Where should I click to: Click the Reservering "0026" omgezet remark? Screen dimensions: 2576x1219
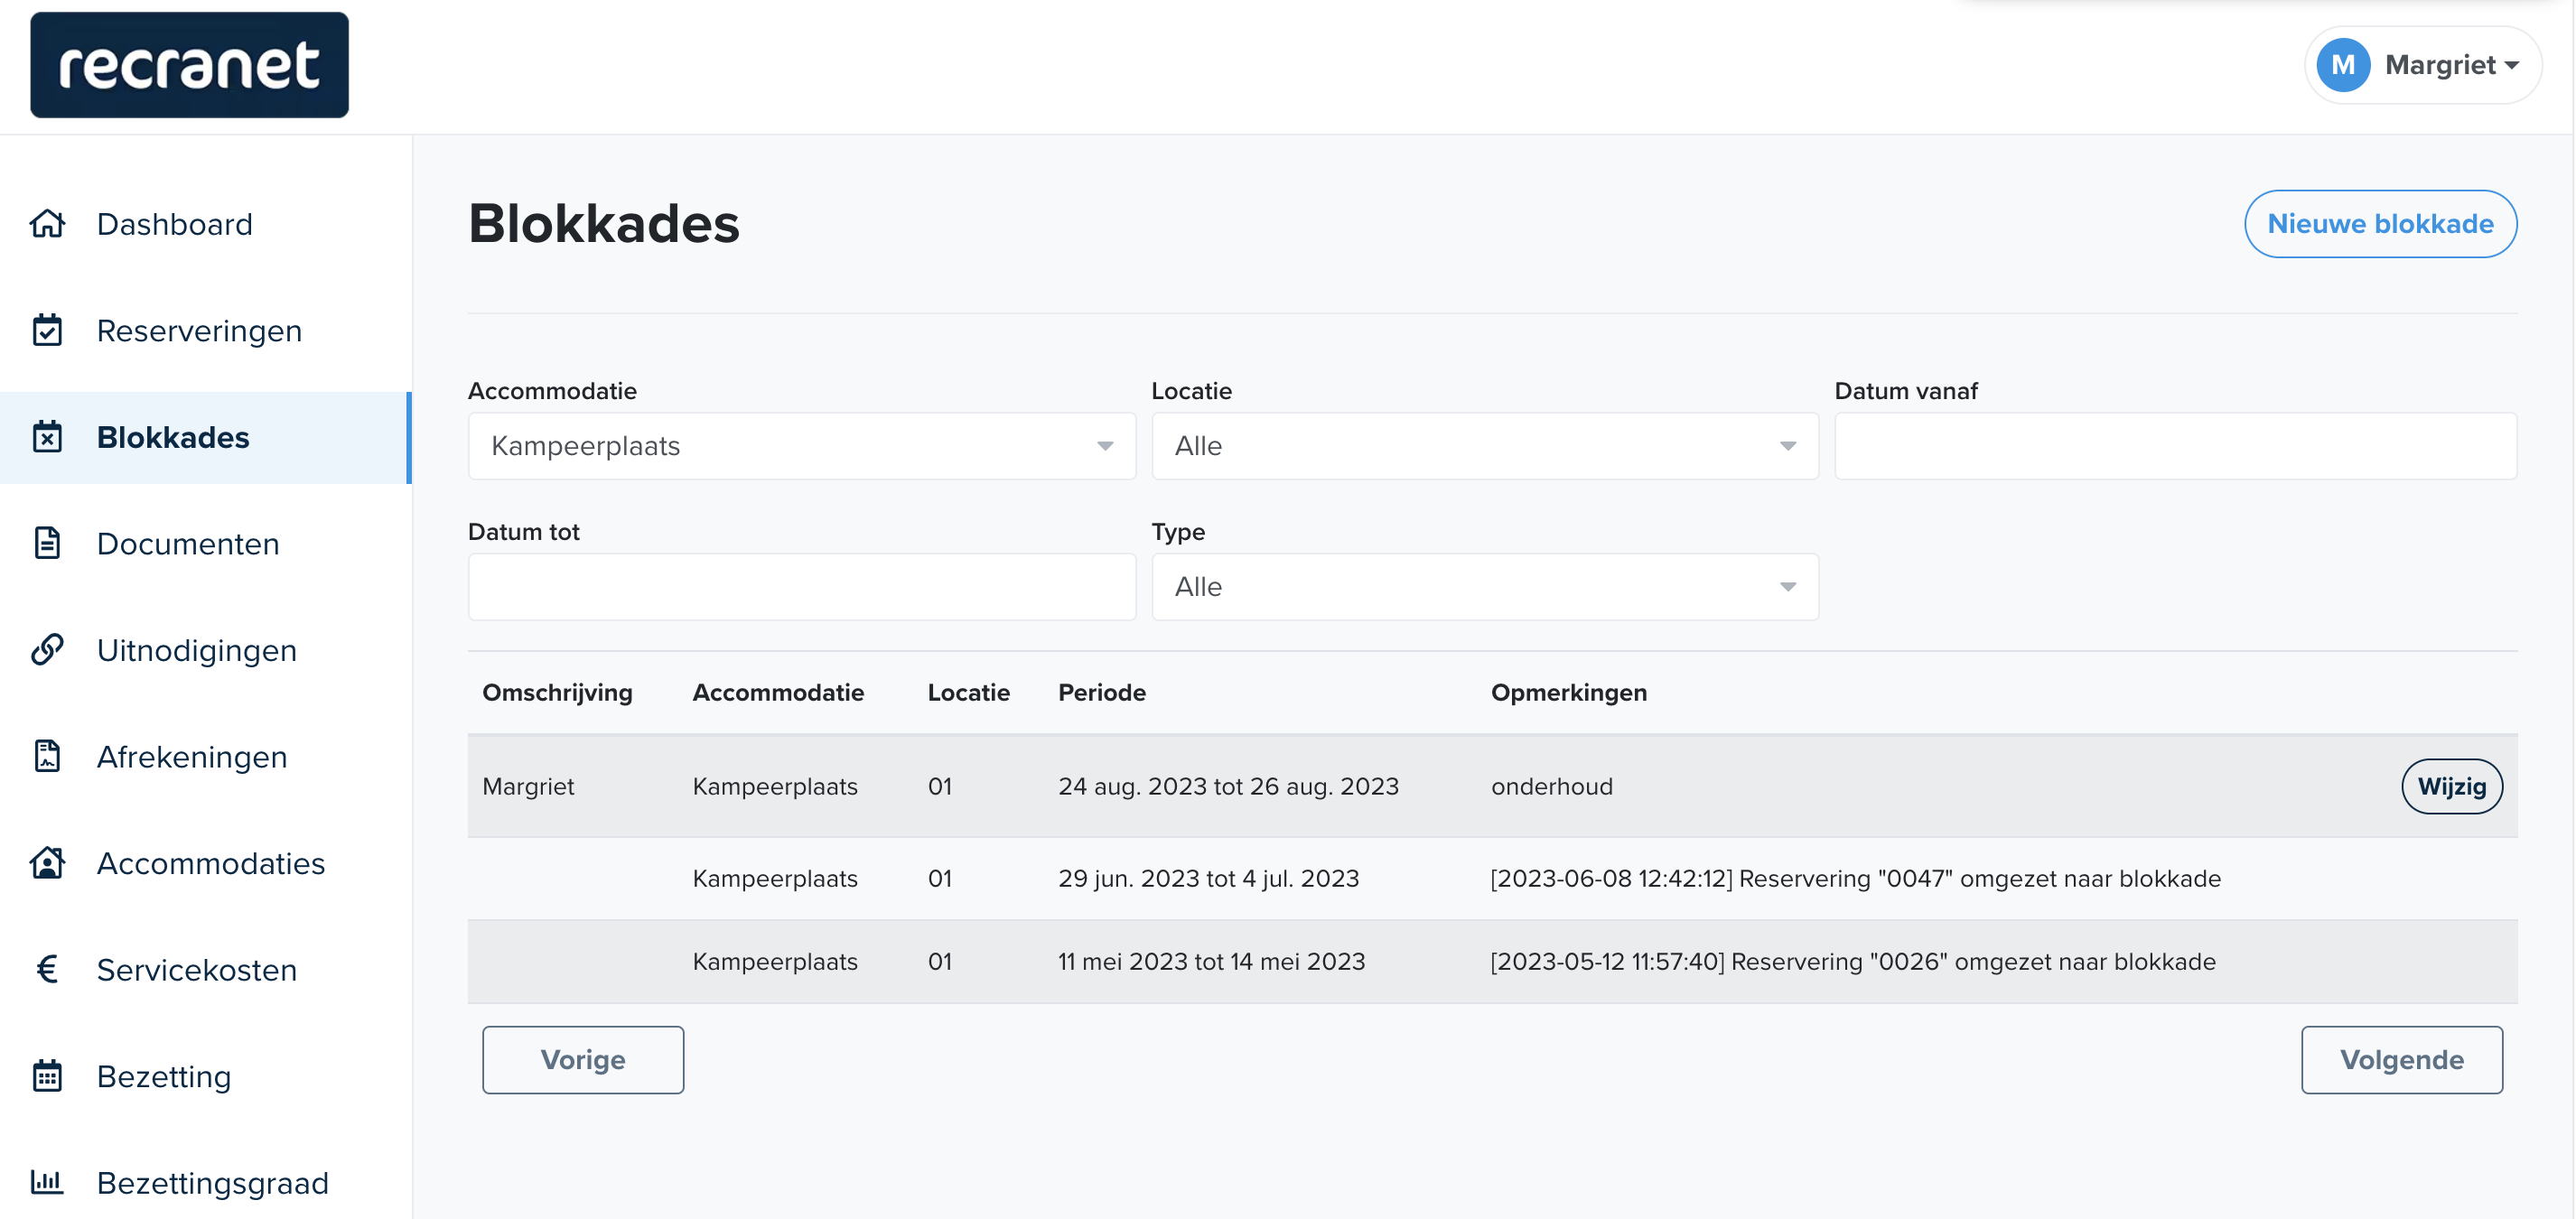1852,961
